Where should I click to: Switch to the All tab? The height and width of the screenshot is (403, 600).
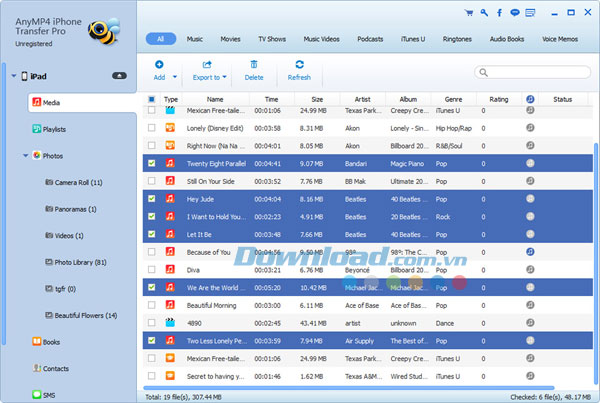coord(161,39)
